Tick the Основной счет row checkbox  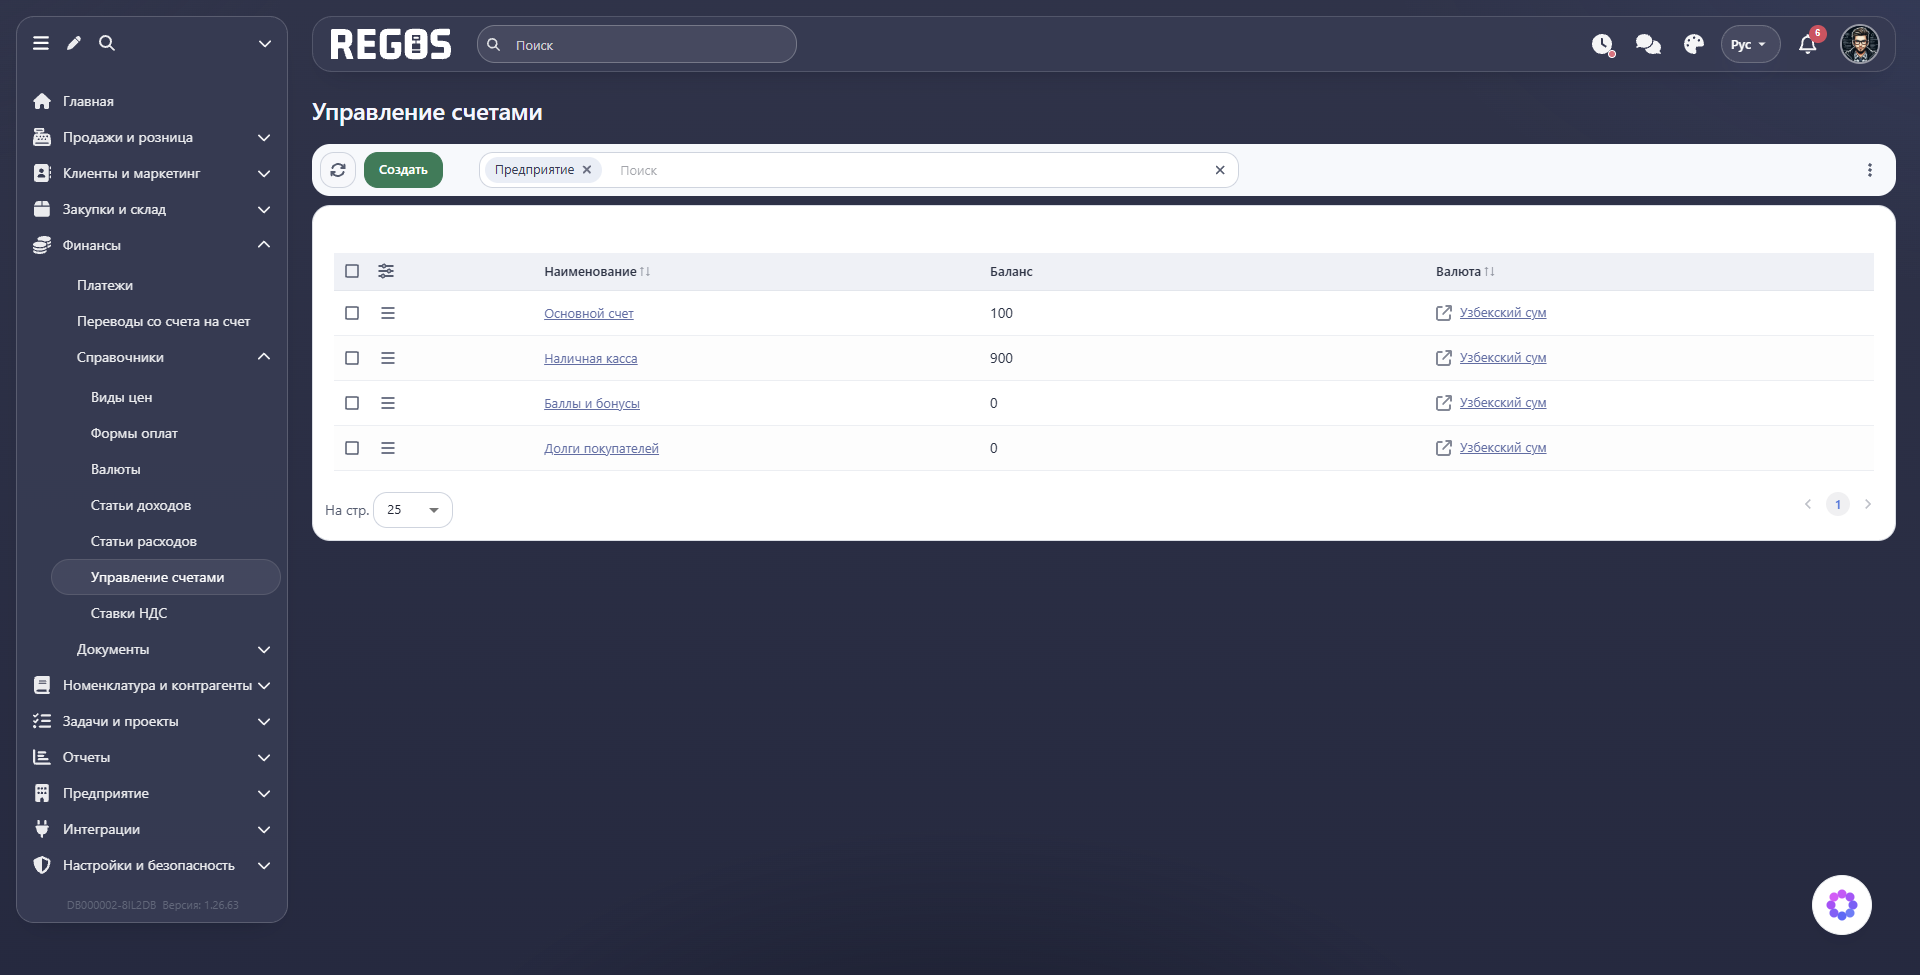[352, 313]
